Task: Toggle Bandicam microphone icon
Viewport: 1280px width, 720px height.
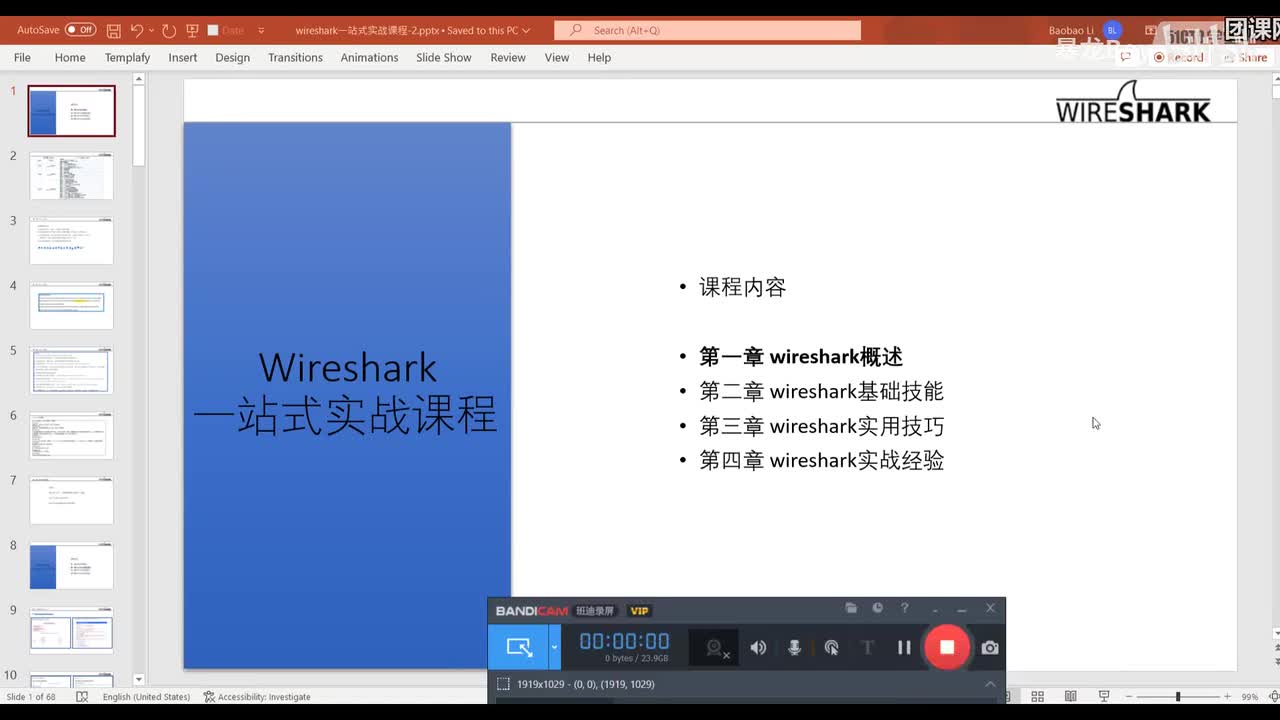Action: 794,648
